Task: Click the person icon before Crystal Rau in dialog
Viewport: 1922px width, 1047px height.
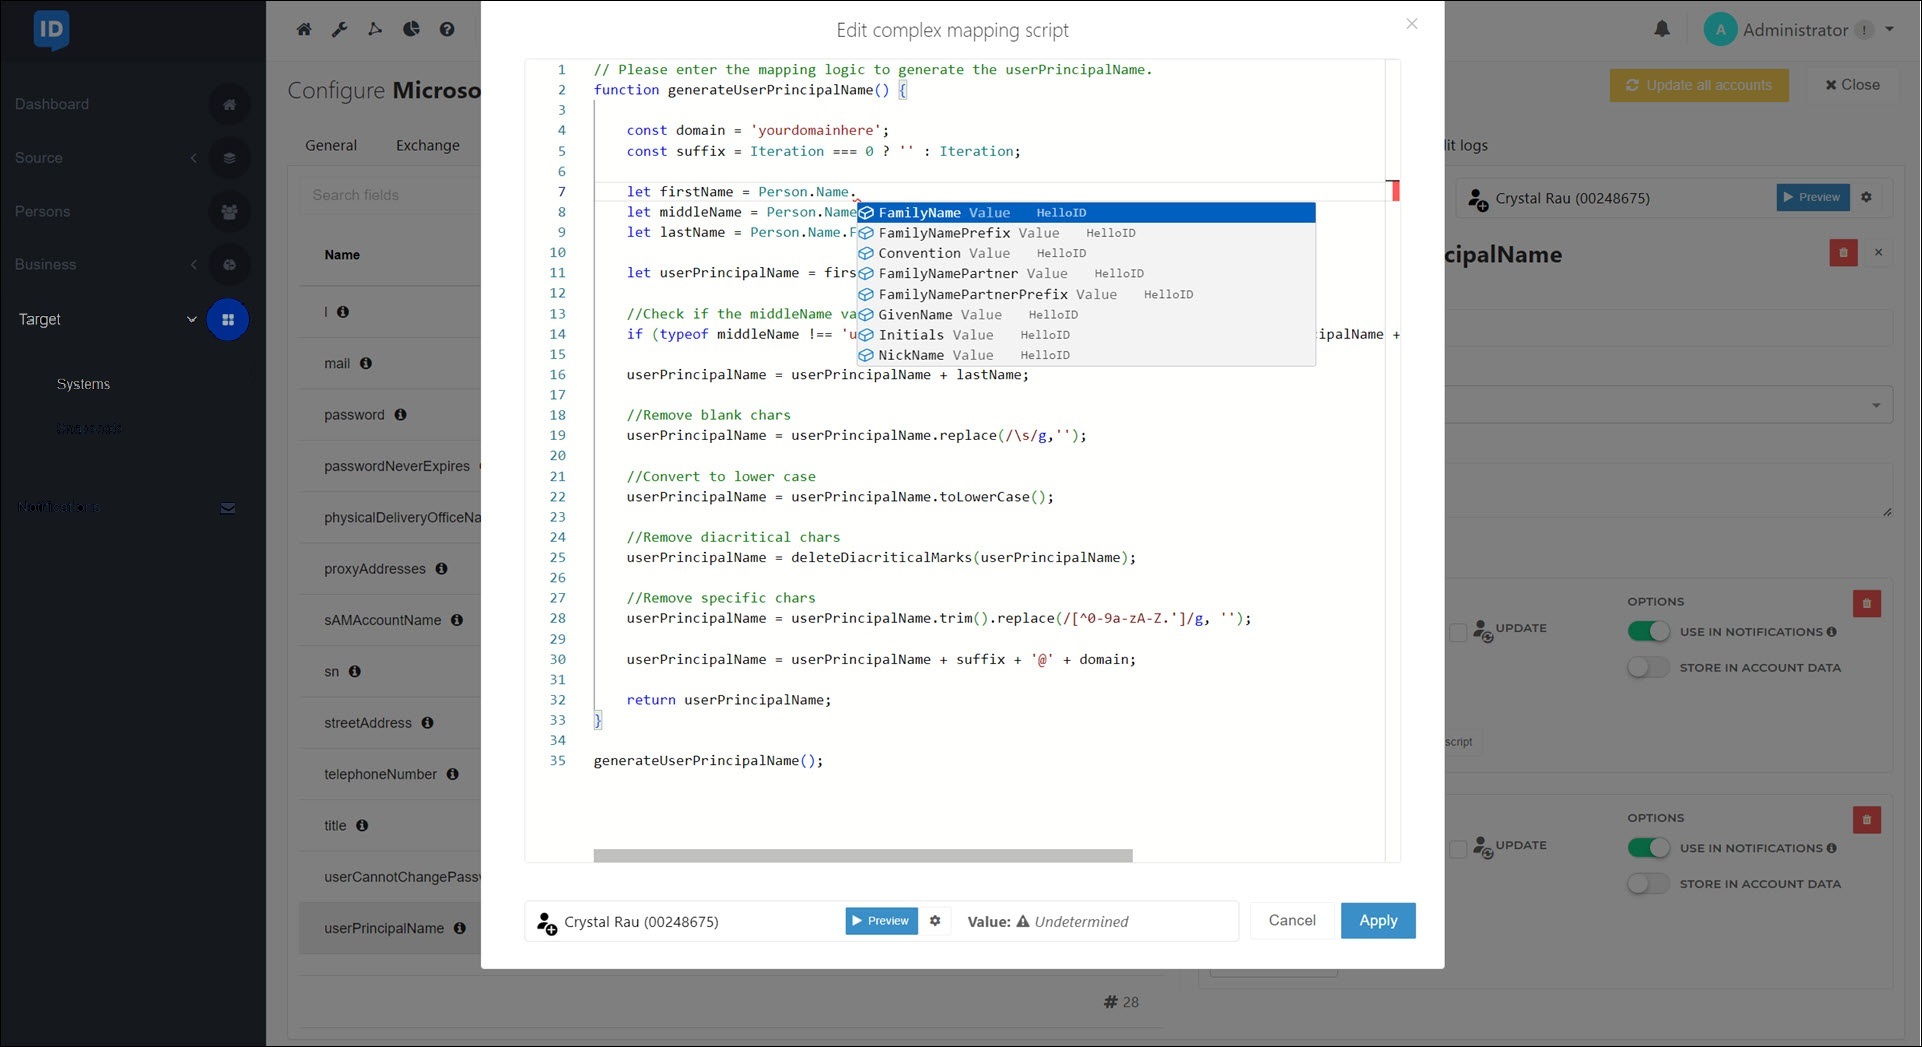Action: [x=547, y=922]
